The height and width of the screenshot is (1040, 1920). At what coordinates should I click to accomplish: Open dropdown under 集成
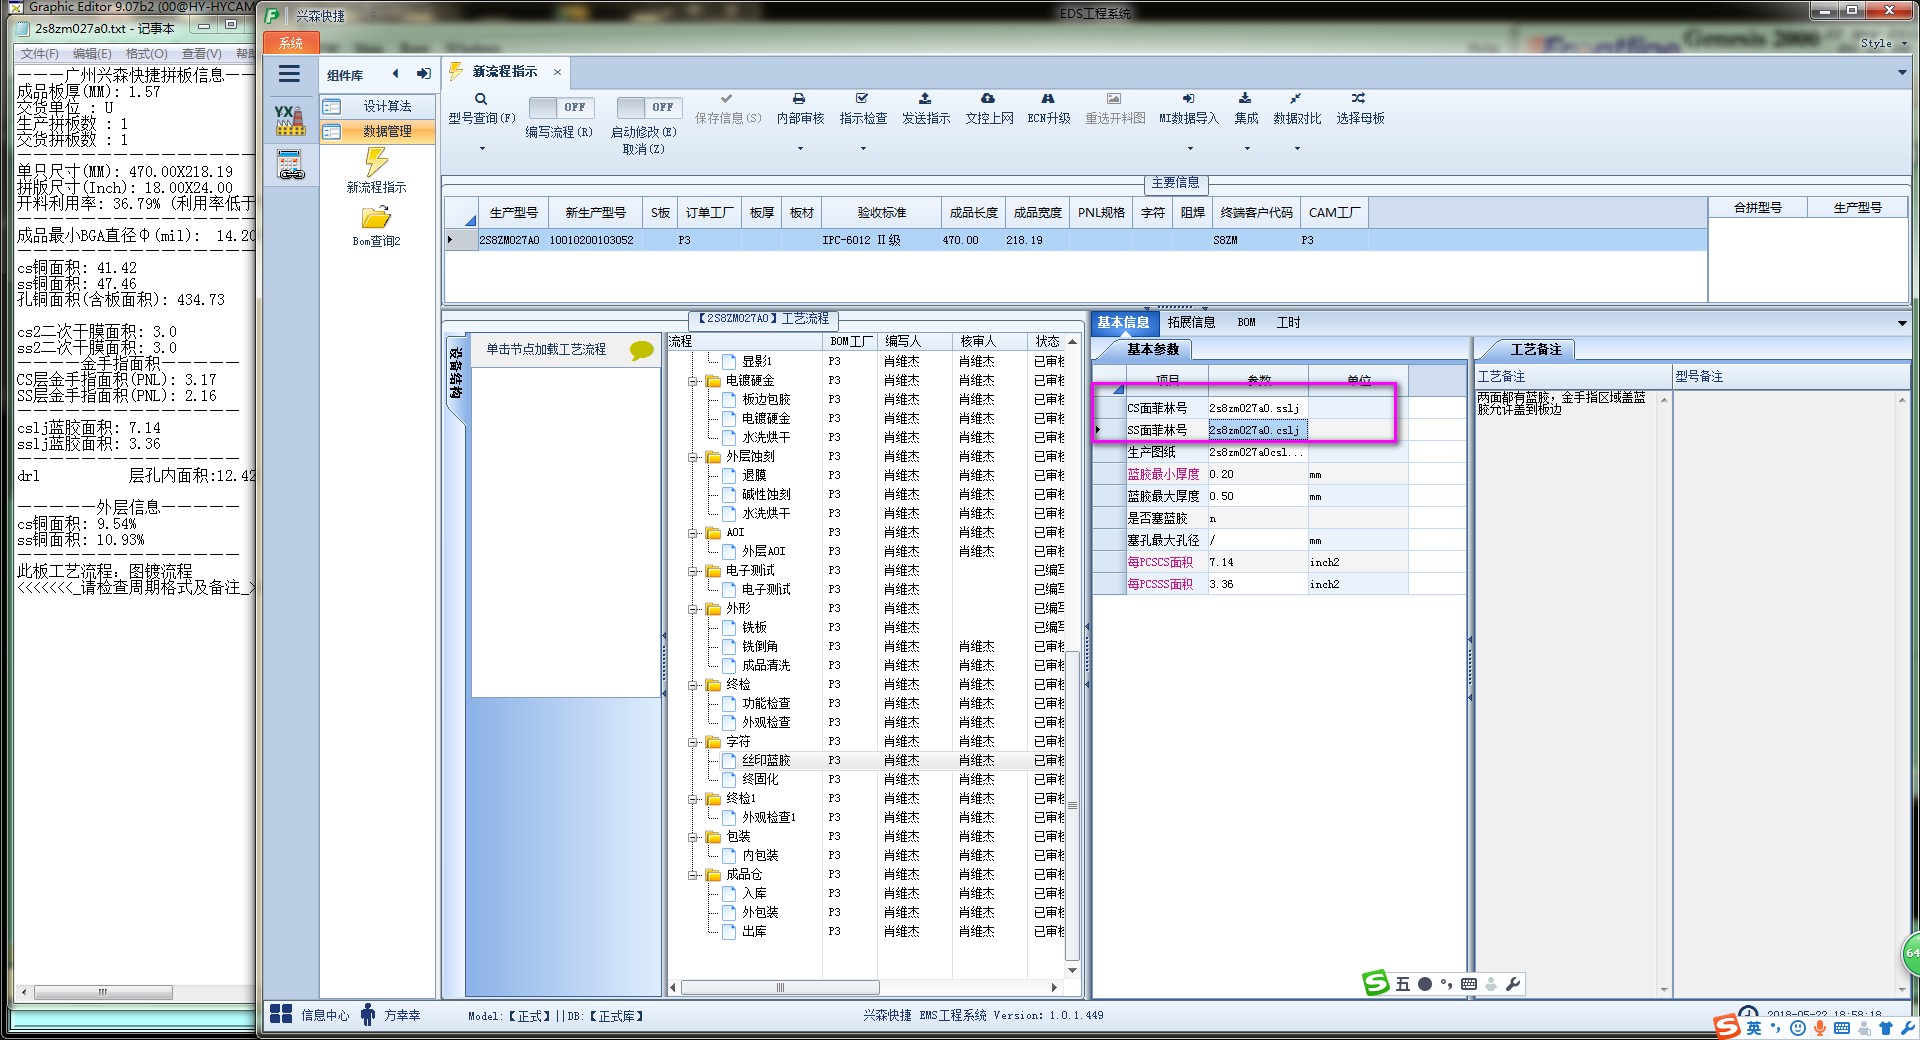pyautogui.click(x=1247, y=149)
